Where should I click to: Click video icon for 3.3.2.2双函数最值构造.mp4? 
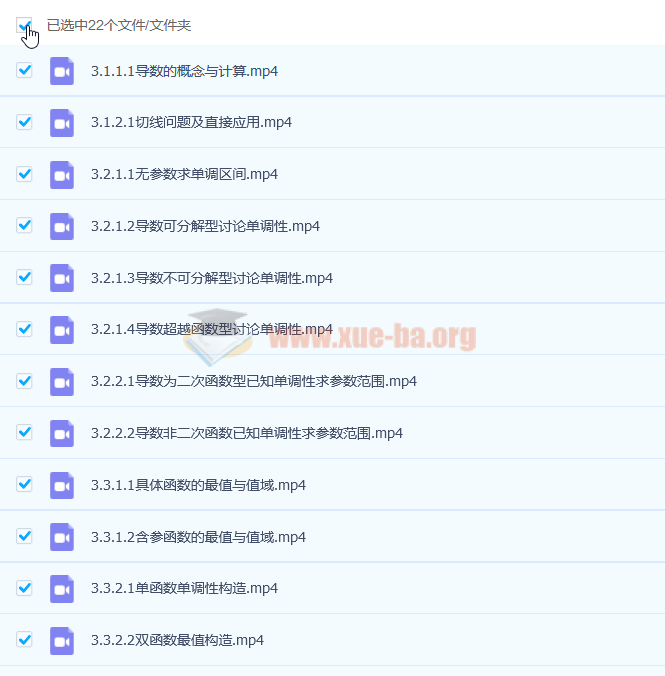62,641
